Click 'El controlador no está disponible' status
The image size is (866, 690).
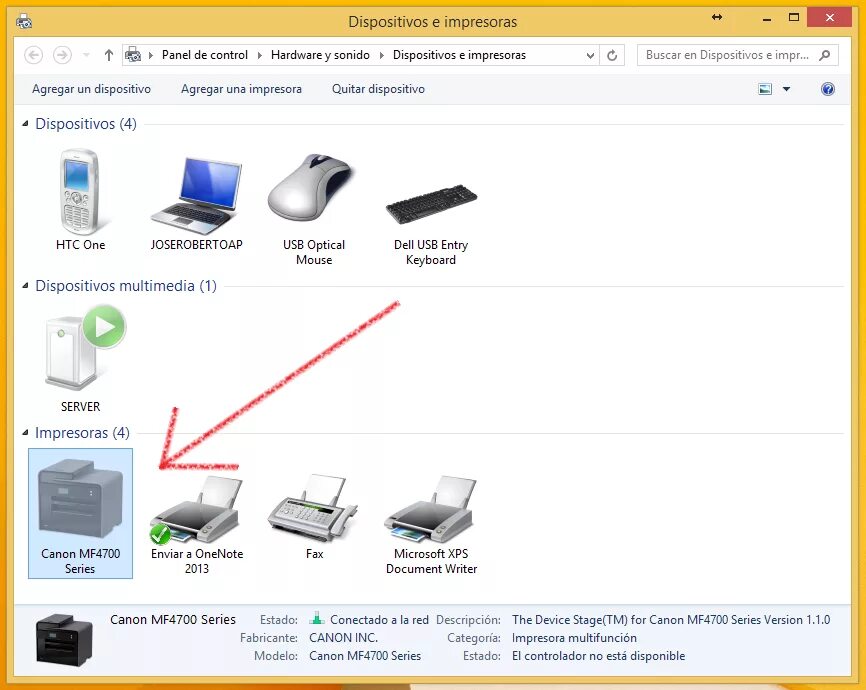pos(598,656)
